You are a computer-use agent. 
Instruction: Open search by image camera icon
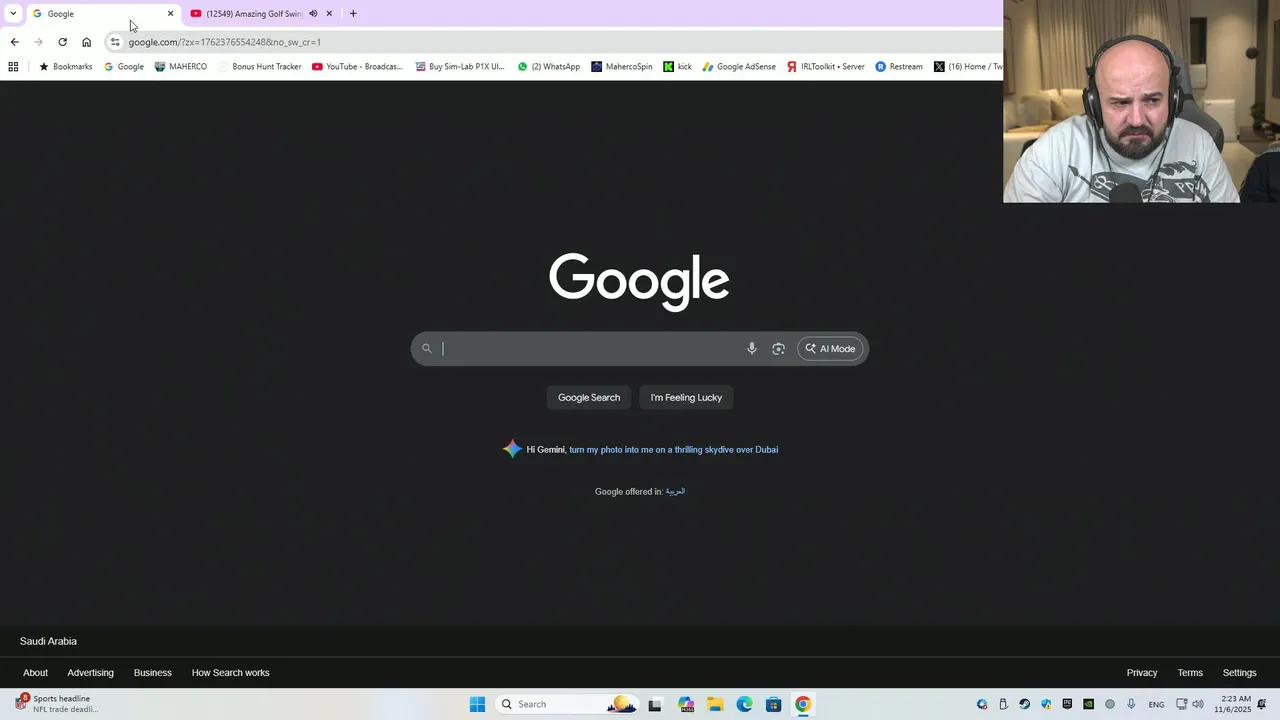778,349
